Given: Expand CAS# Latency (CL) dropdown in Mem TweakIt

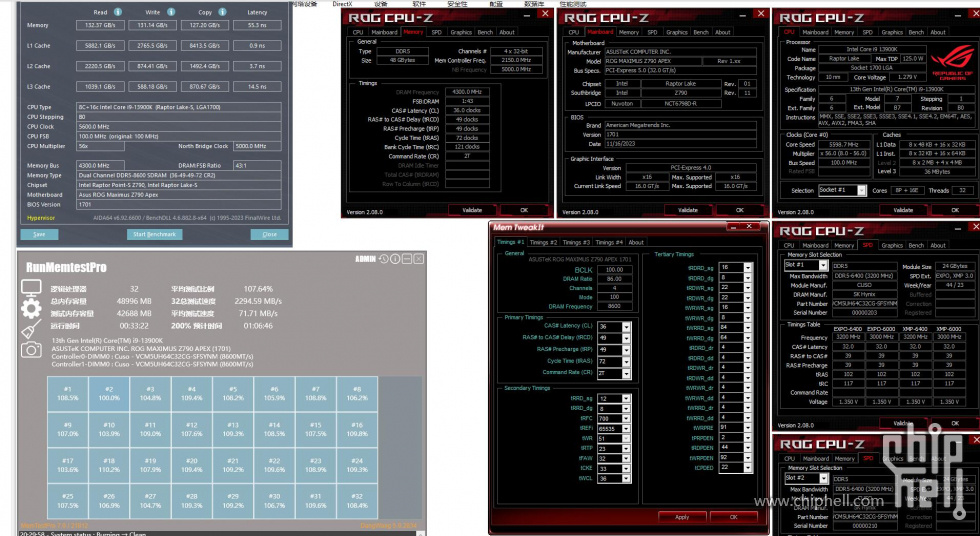Looking at the screenshot, I should click(x=626, y=327).
